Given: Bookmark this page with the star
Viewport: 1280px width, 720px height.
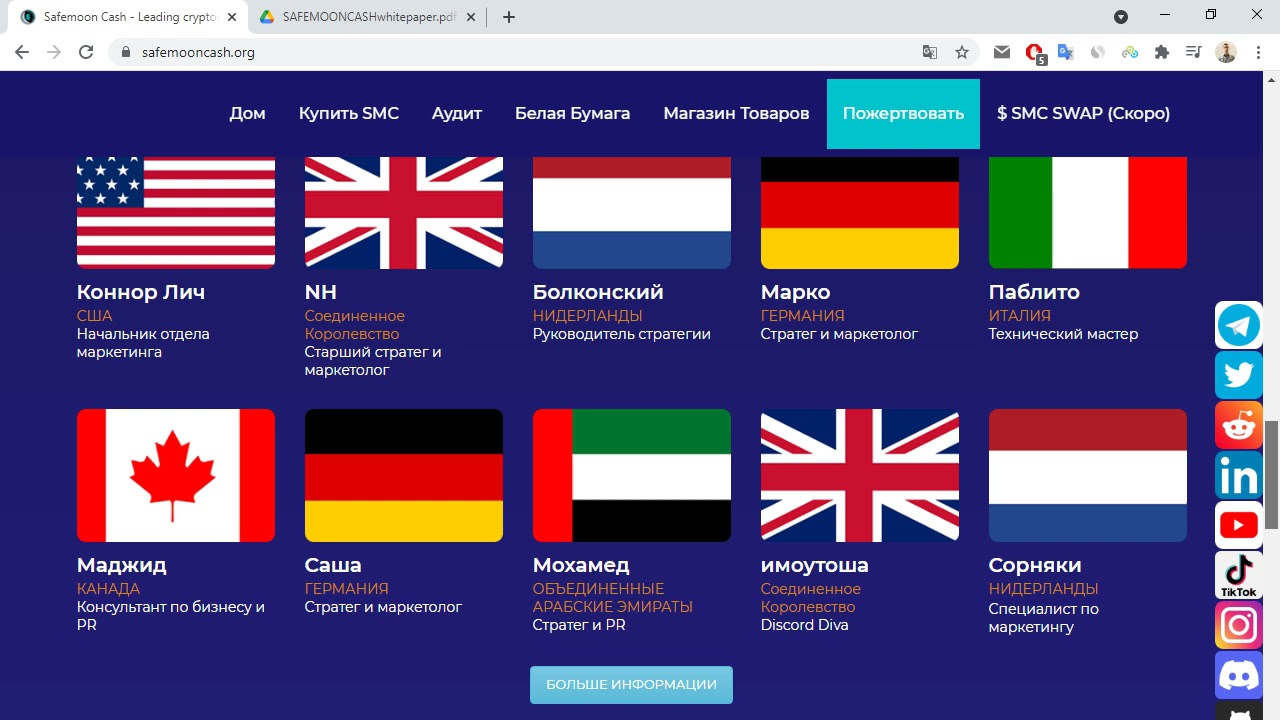Looking at the screenshot, I should tap(962, 52).
